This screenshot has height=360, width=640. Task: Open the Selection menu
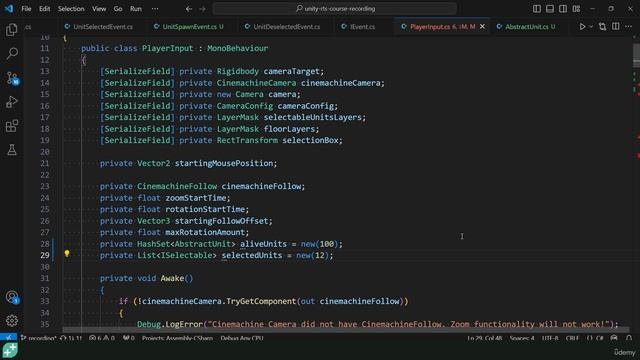(71, 9)
